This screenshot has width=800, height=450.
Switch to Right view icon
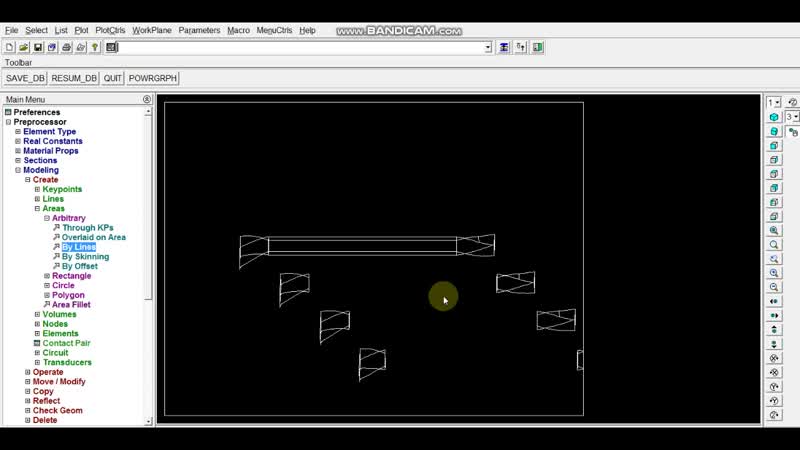(774, 160)
